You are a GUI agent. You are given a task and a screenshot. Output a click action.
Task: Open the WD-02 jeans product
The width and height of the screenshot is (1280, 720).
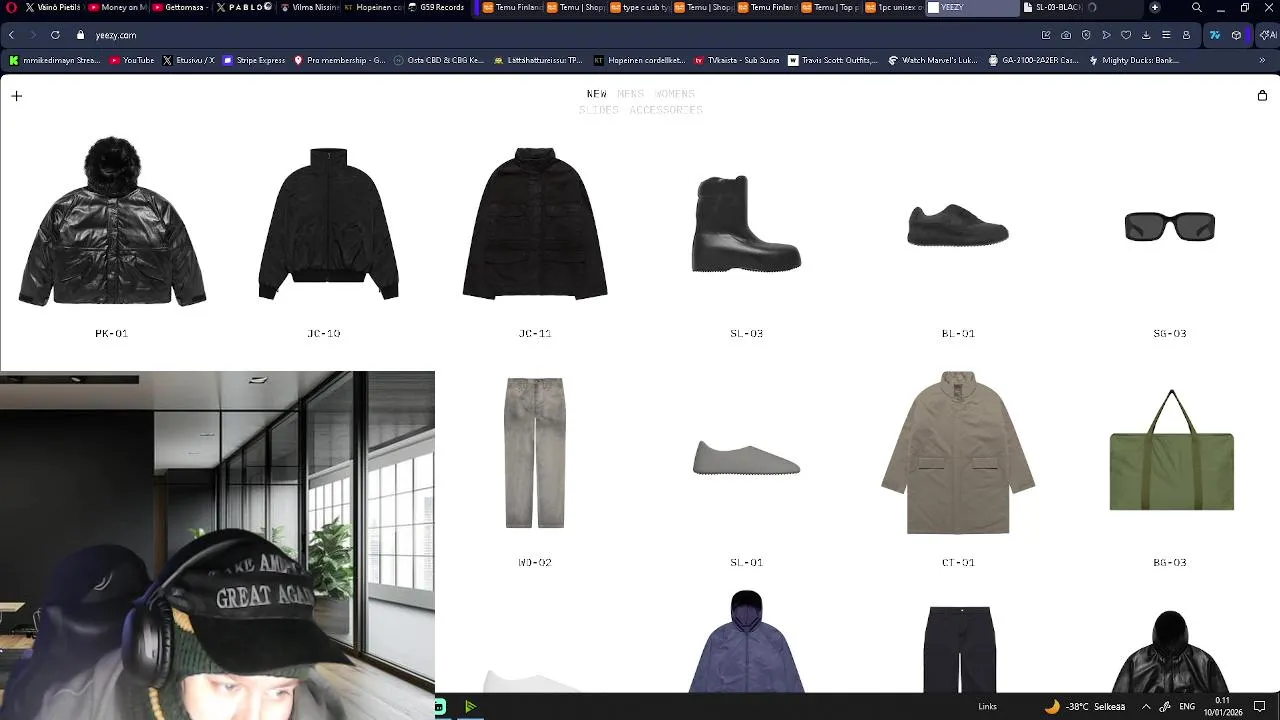[535, 452]
